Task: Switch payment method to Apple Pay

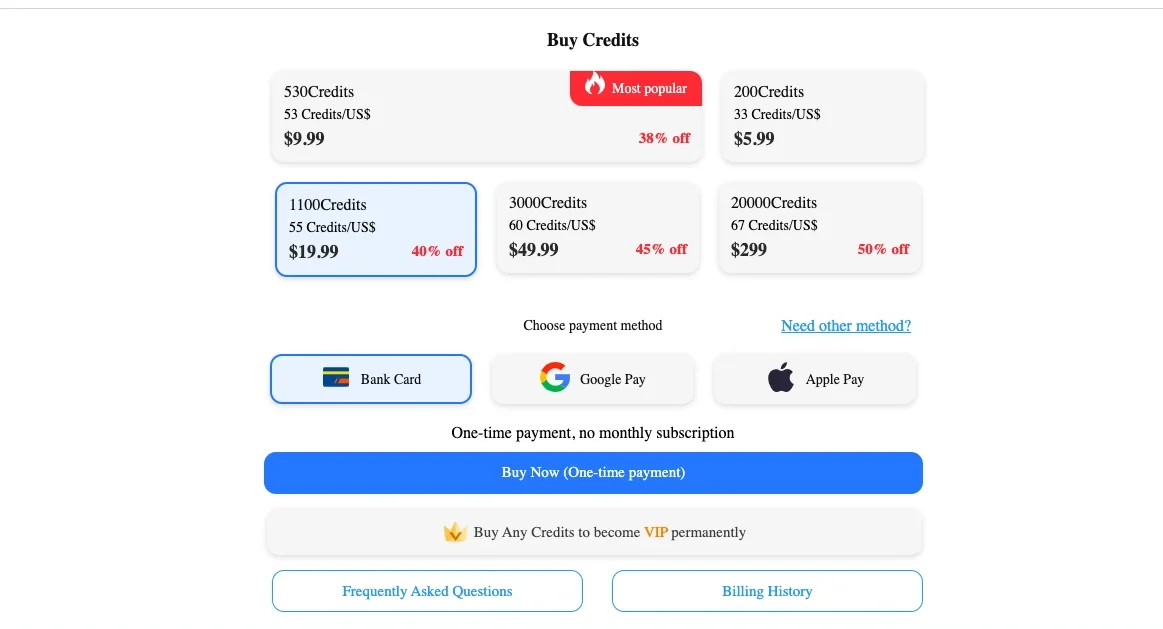Action: pyautogui.click(x=814, y=379)
